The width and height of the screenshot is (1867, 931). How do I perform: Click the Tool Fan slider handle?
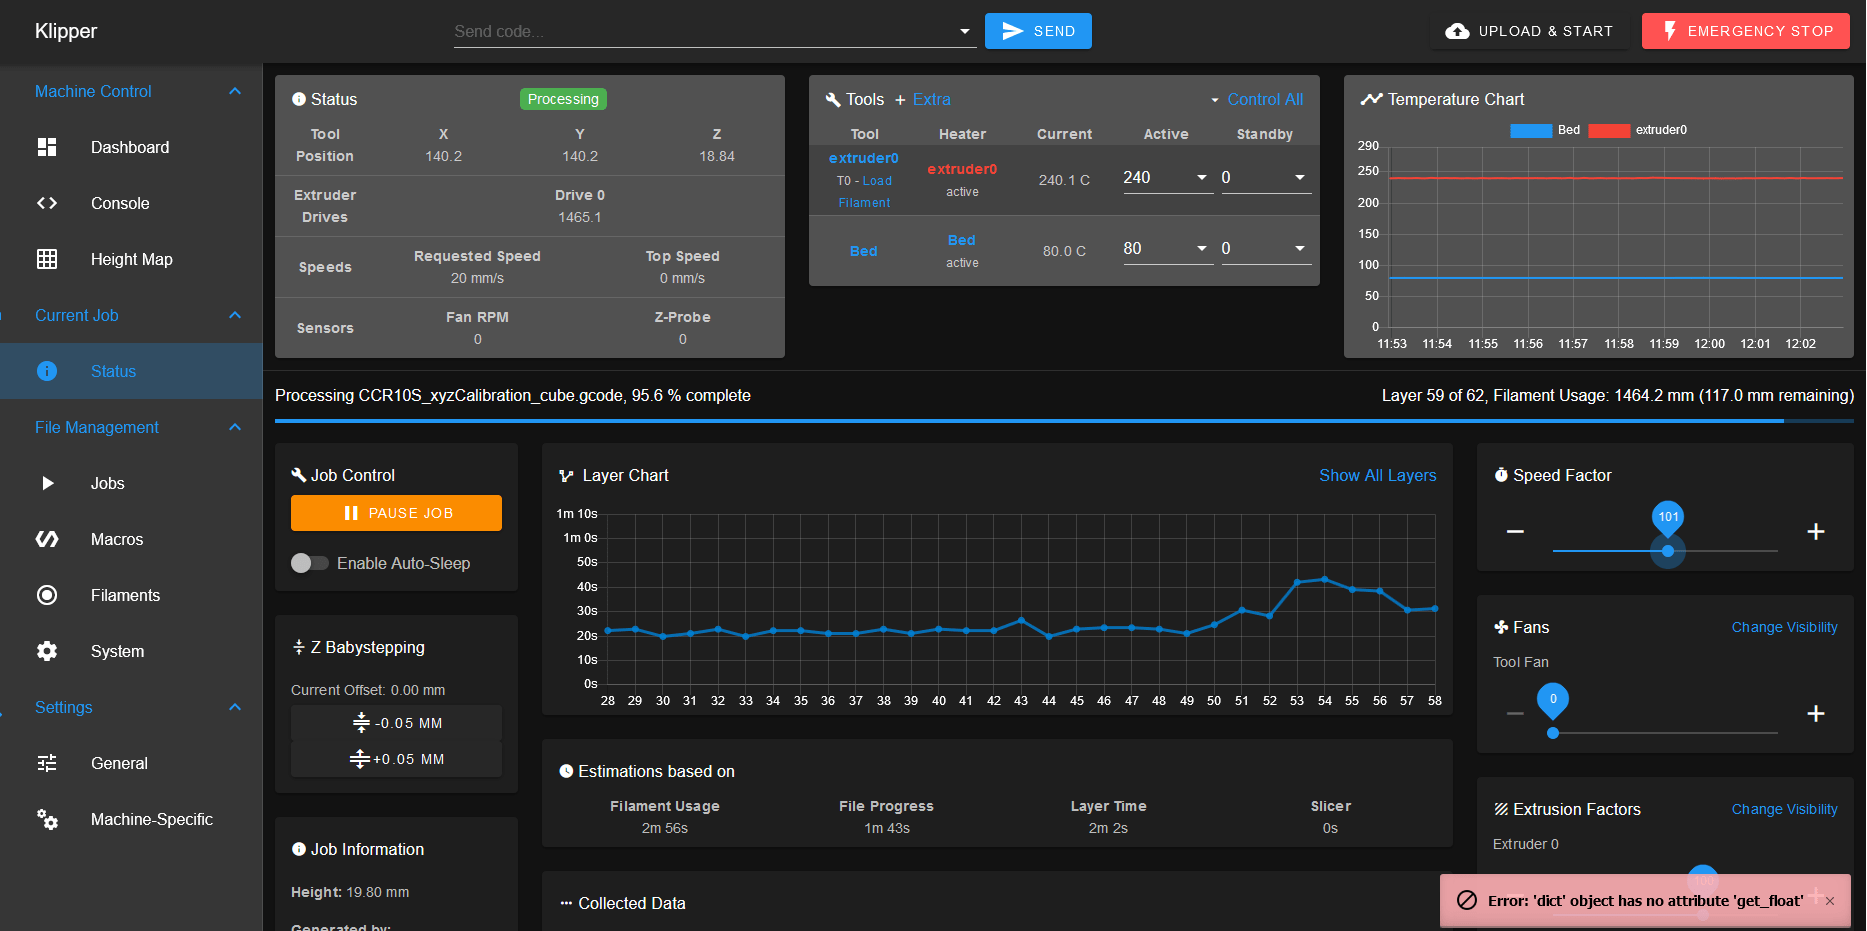click(x=1553, y=733)
